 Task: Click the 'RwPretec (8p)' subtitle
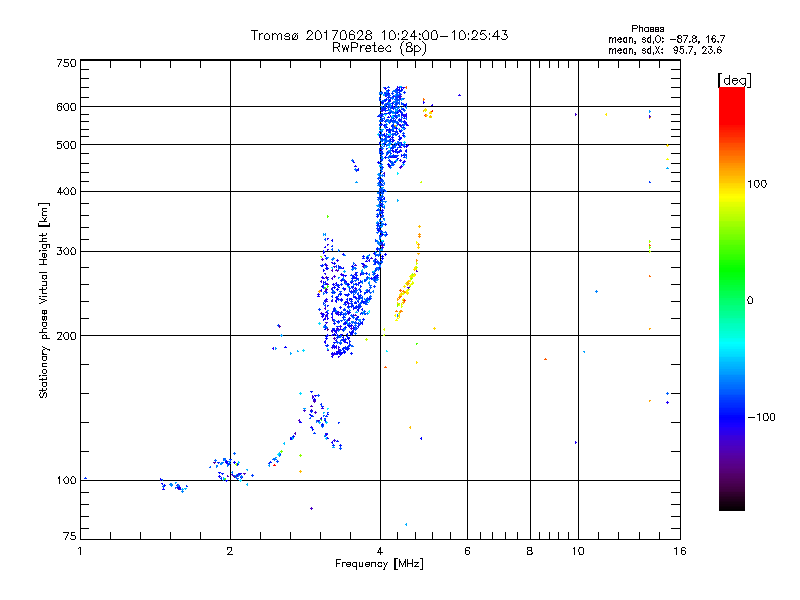[379, 48]
